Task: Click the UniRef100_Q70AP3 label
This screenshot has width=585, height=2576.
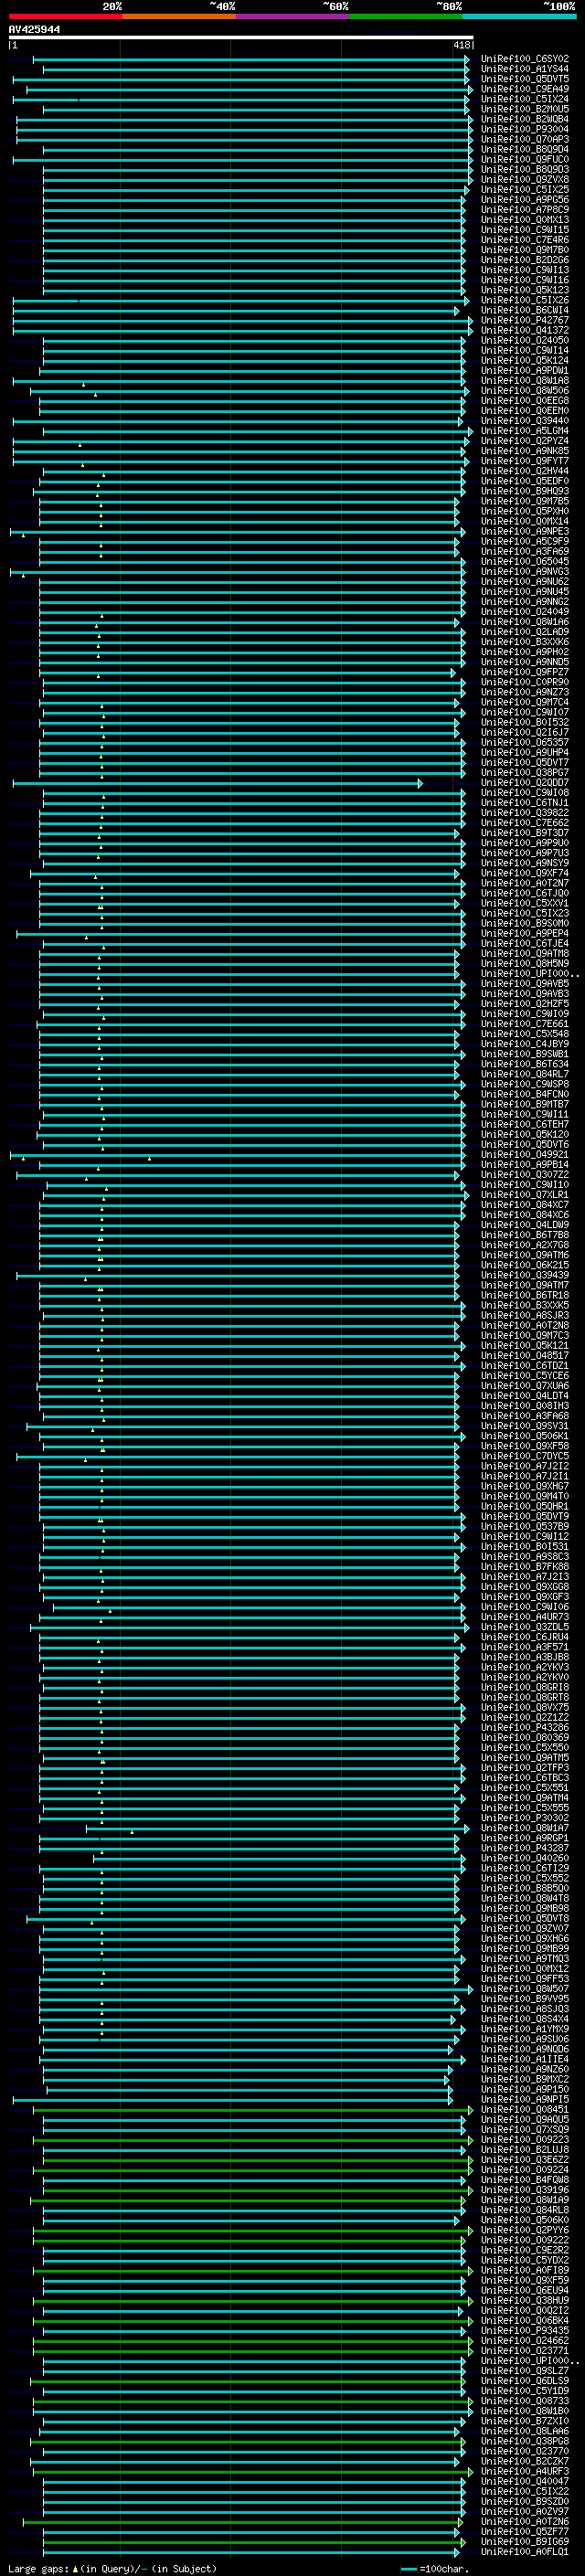Action: [x=525, y=139]
